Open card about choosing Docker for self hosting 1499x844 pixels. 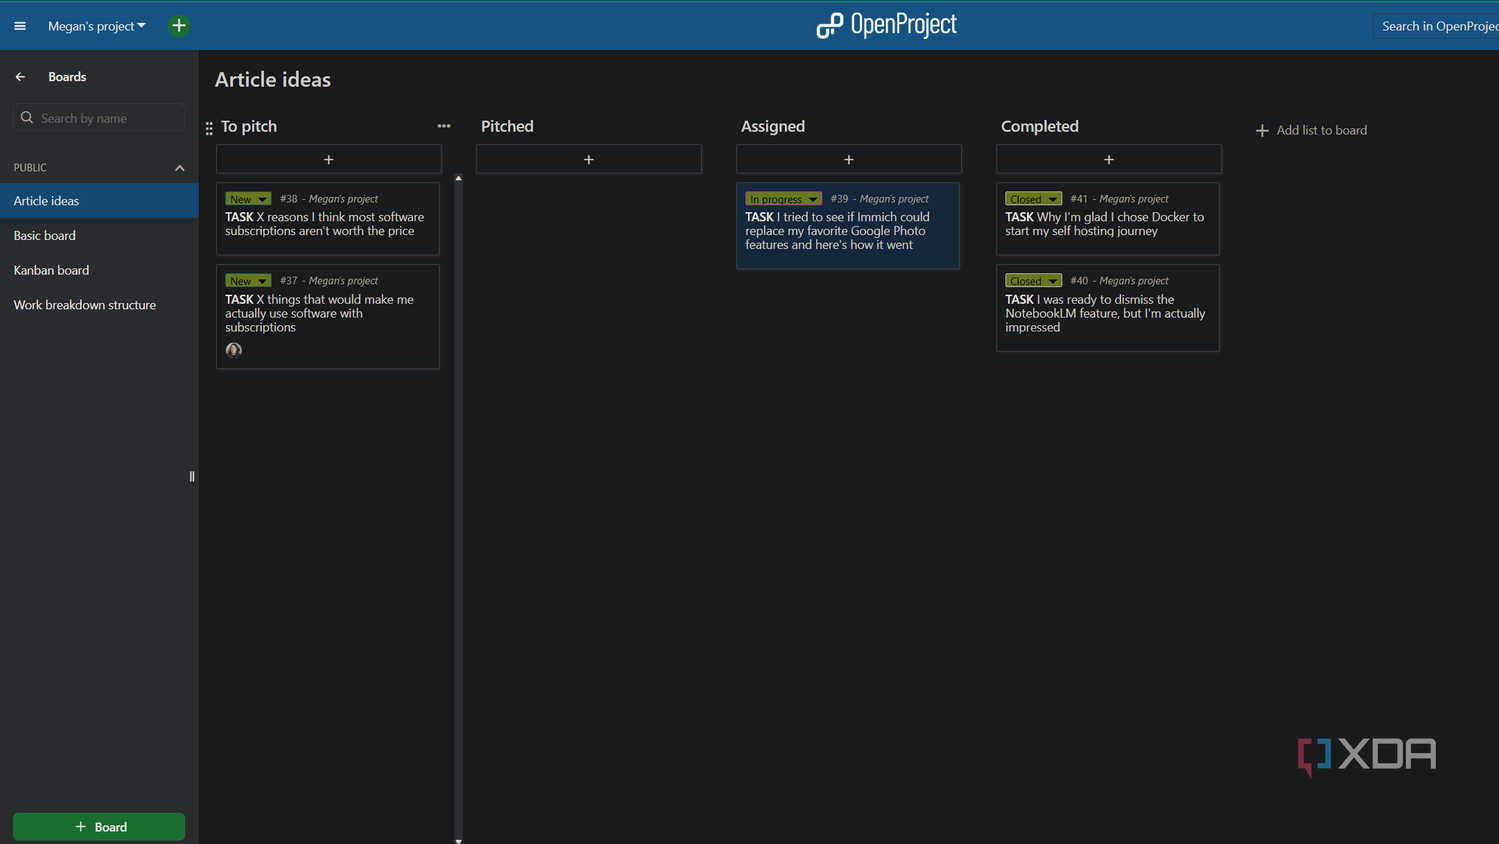click(1108, 219)
